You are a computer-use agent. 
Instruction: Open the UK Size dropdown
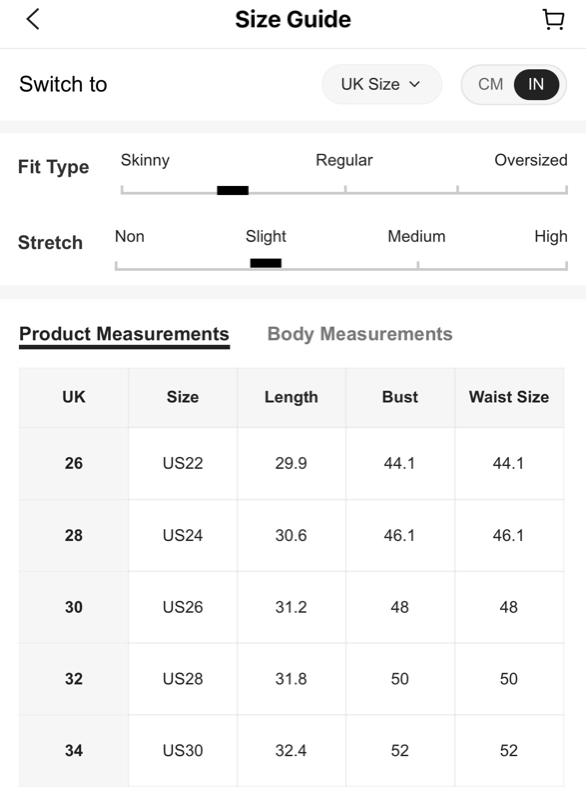tap(381, 84)
